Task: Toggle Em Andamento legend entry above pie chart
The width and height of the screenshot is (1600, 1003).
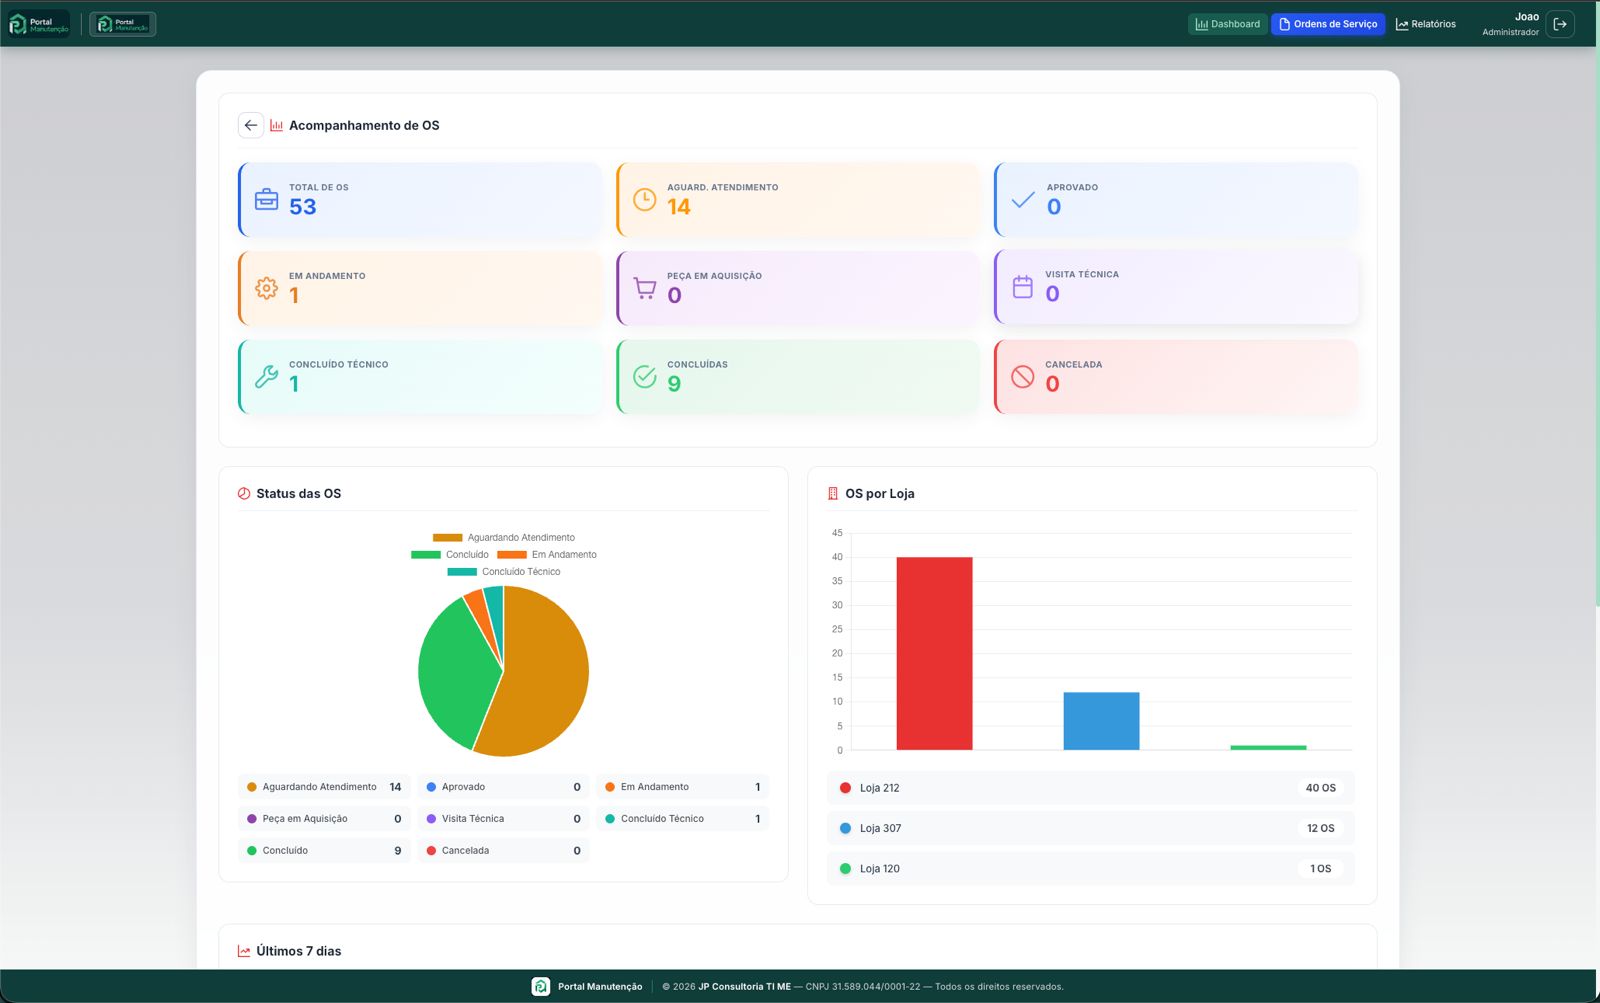Action: 547,554
